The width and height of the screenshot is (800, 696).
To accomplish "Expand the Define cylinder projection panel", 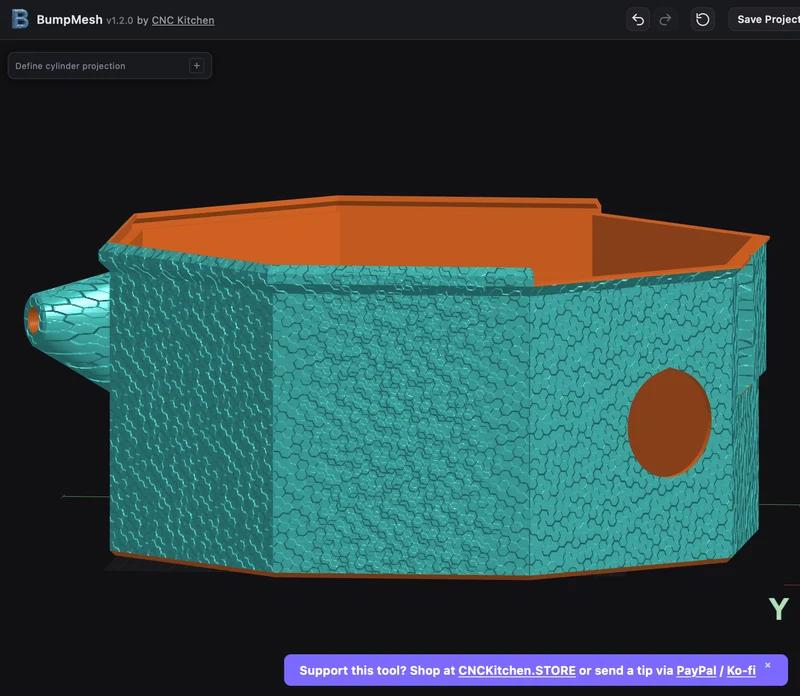I will tap(110, 66).
